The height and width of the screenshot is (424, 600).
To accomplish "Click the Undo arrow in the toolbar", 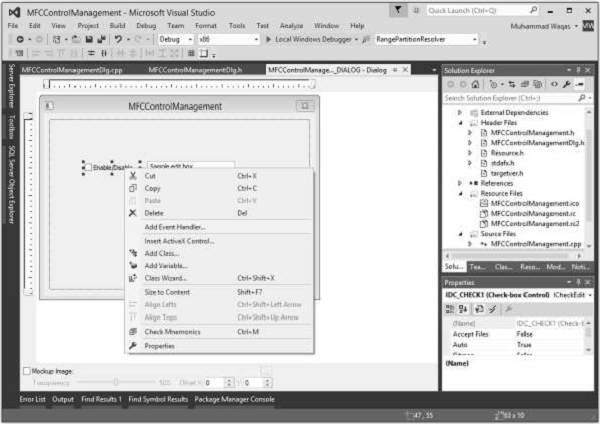I will pyautogui.click(x=118, y=39).
